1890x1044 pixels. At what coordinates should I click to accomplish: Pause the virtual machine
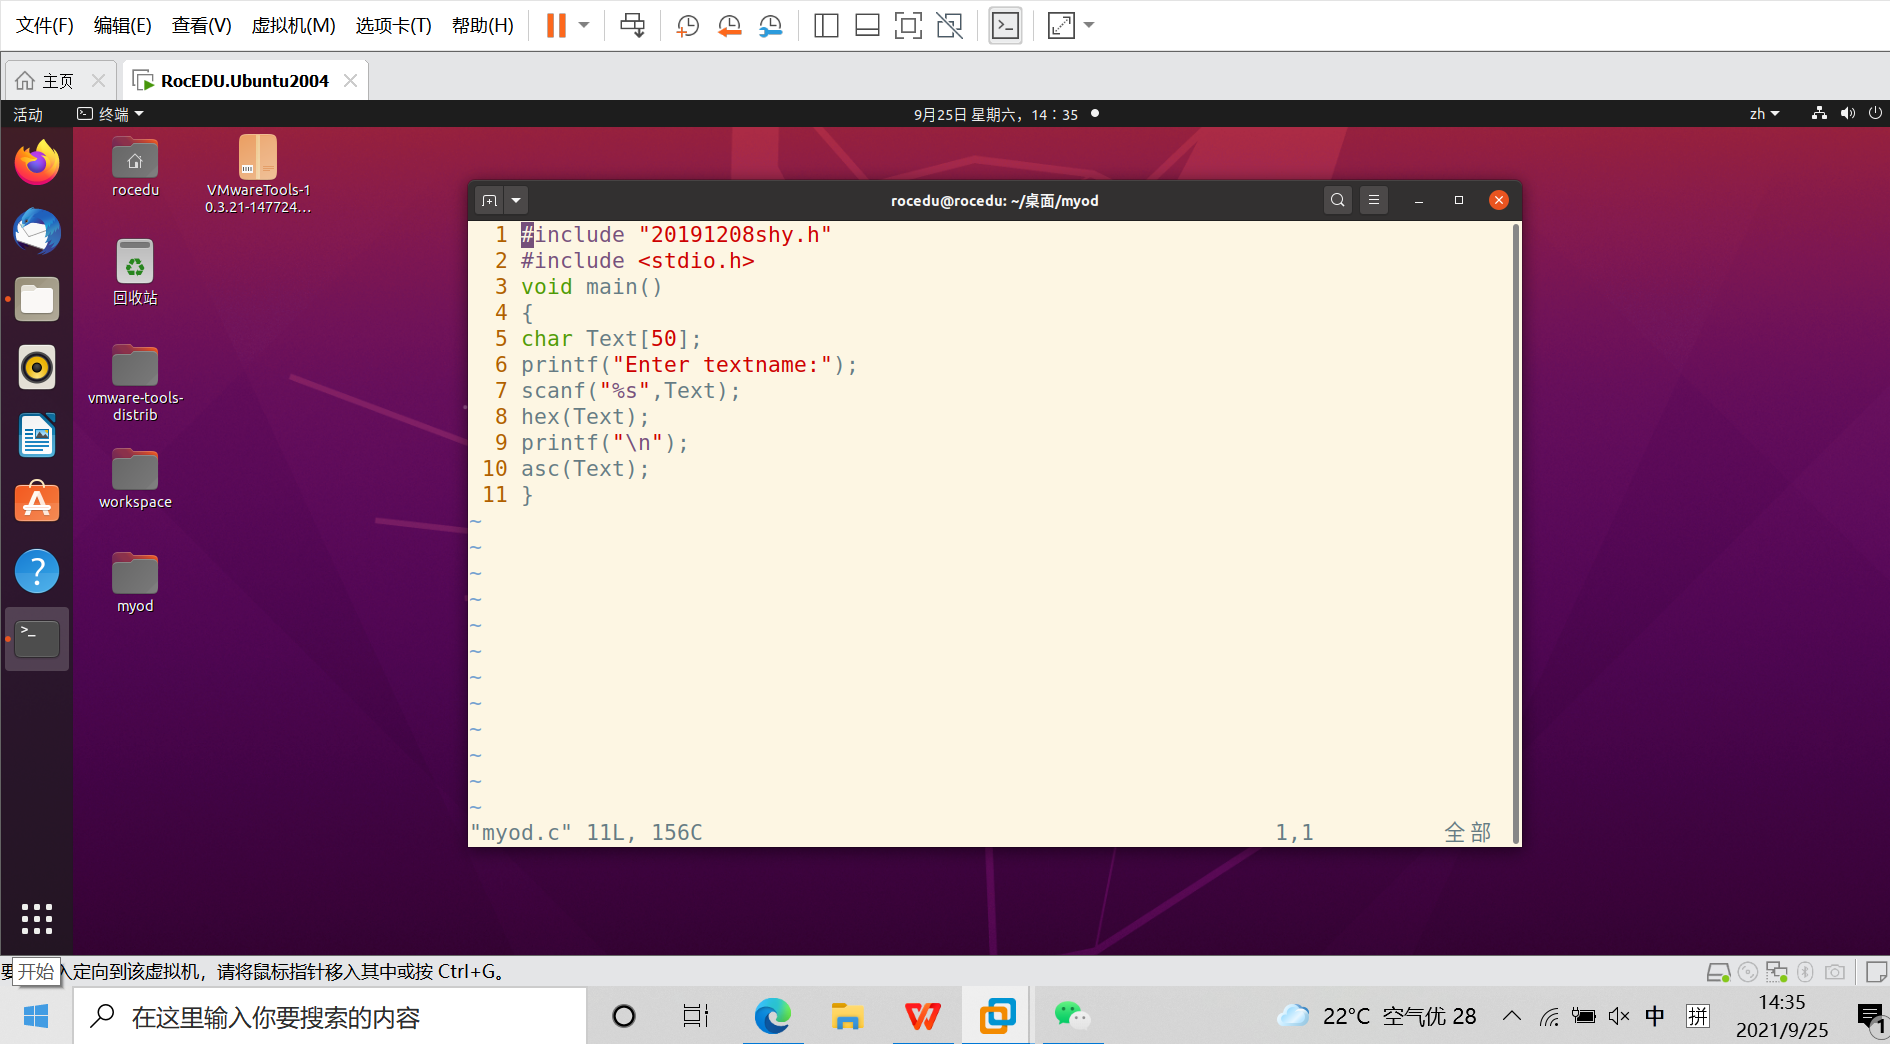(556, 25)
